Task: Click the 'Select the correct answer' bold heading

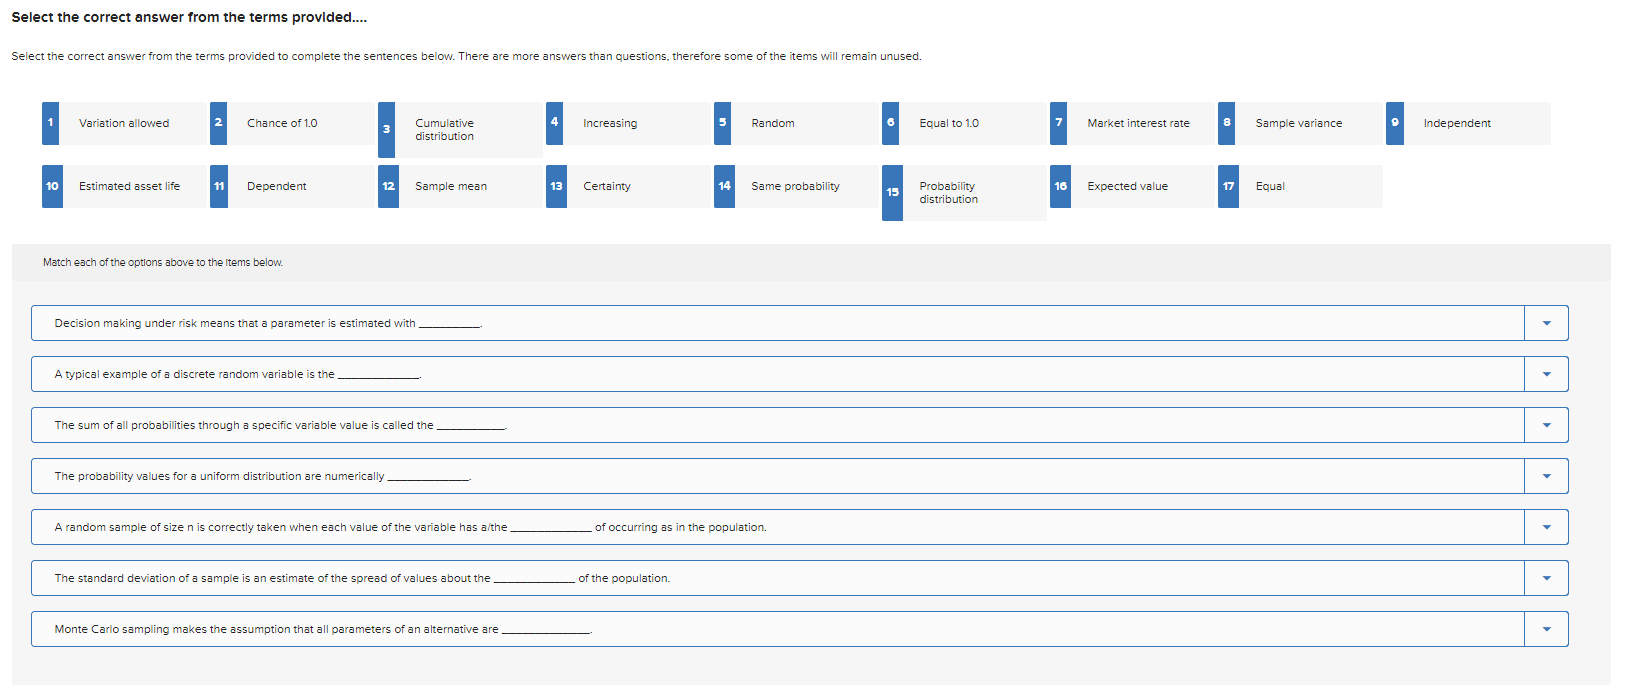Action: (x=189, y=17)
